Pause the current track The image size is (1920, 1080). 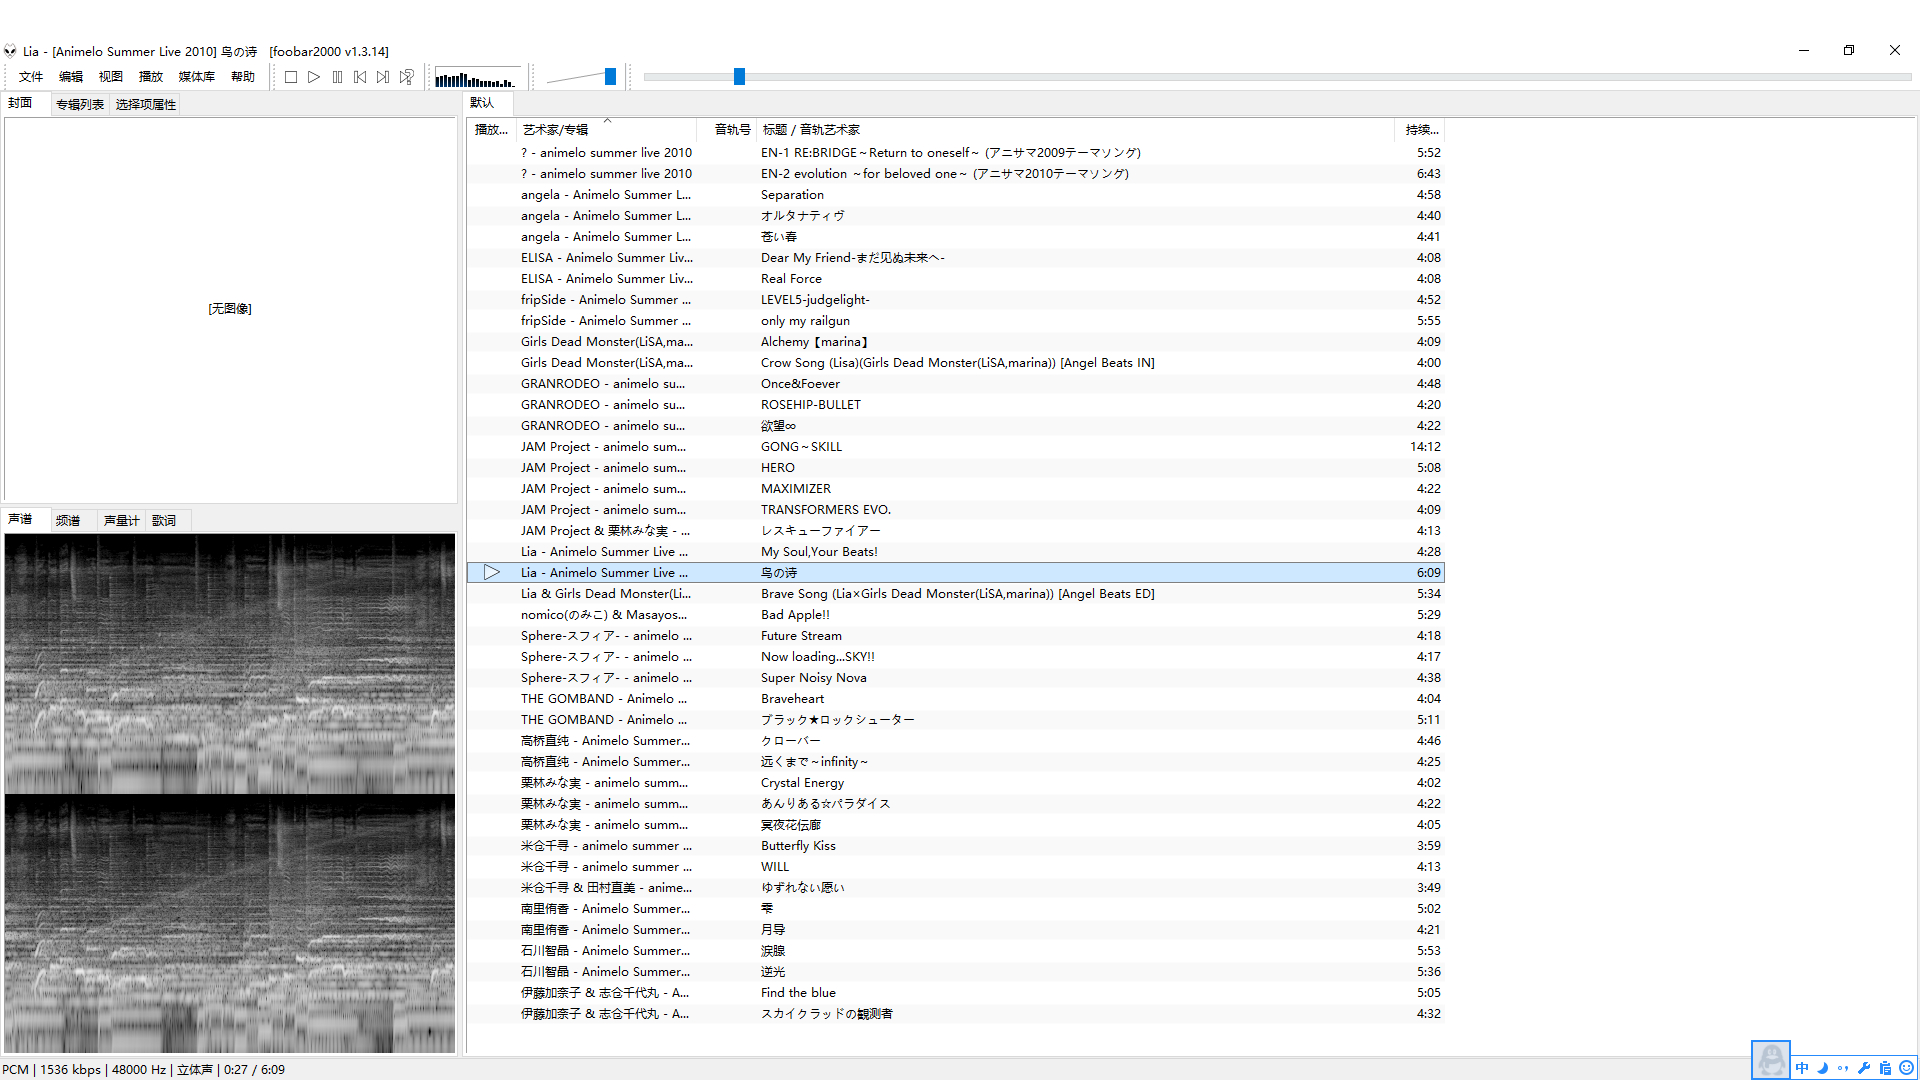[337, 77]
